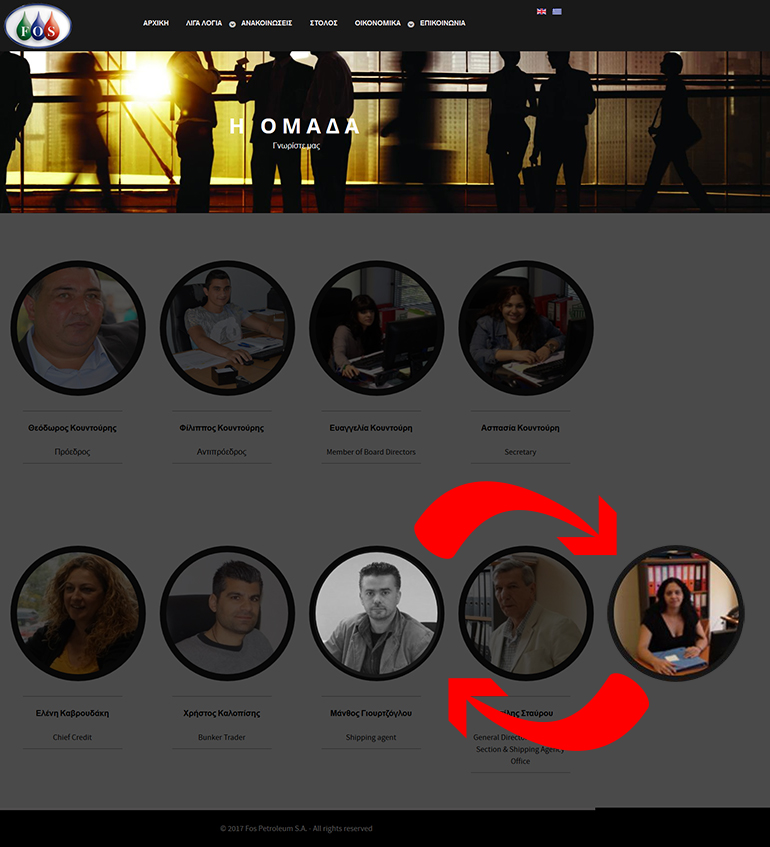Click Φίλιππος Κουντούρης profile photo

[227, 328]
